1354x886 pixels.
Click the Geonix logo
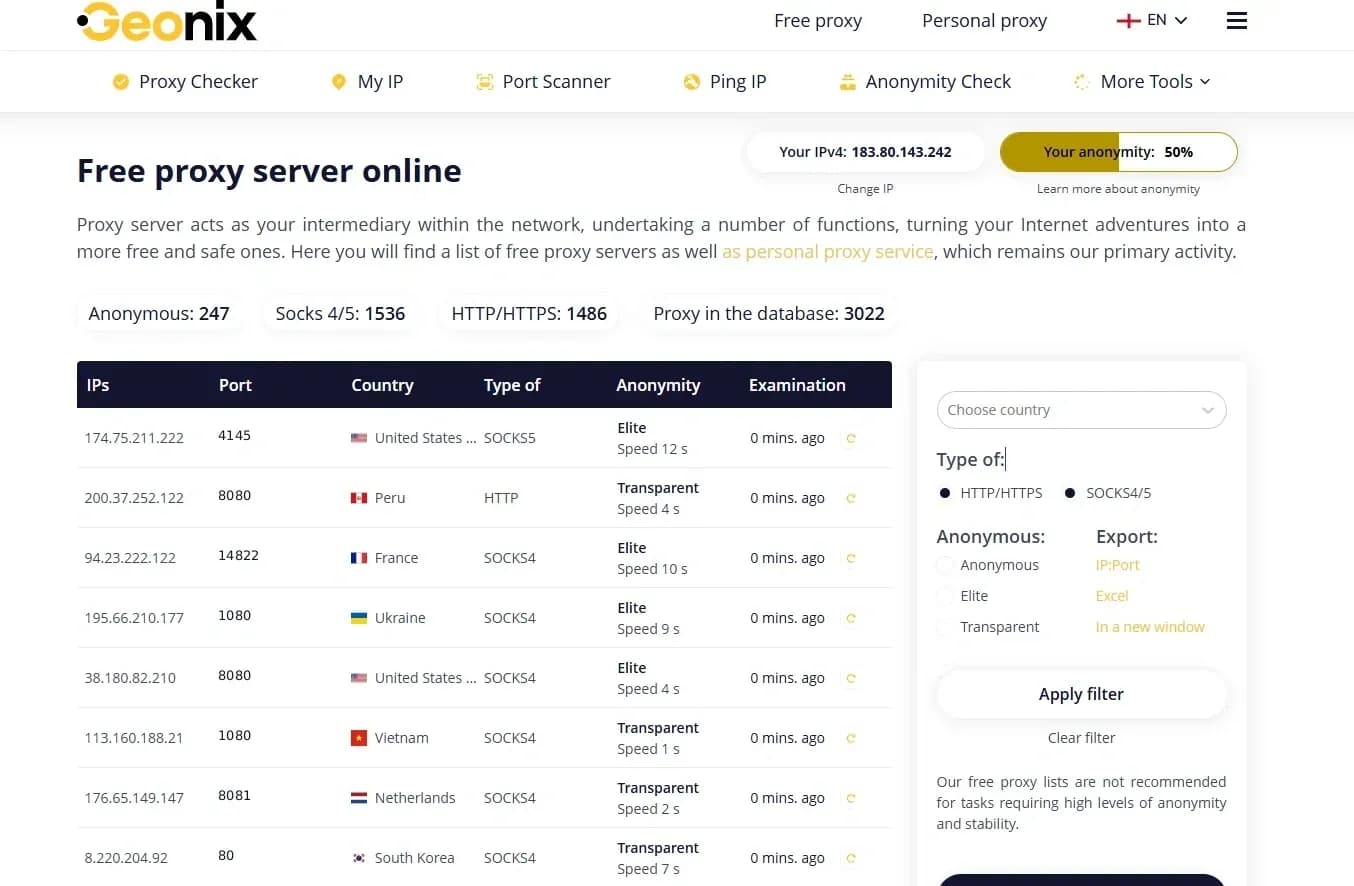click(167, 20)
